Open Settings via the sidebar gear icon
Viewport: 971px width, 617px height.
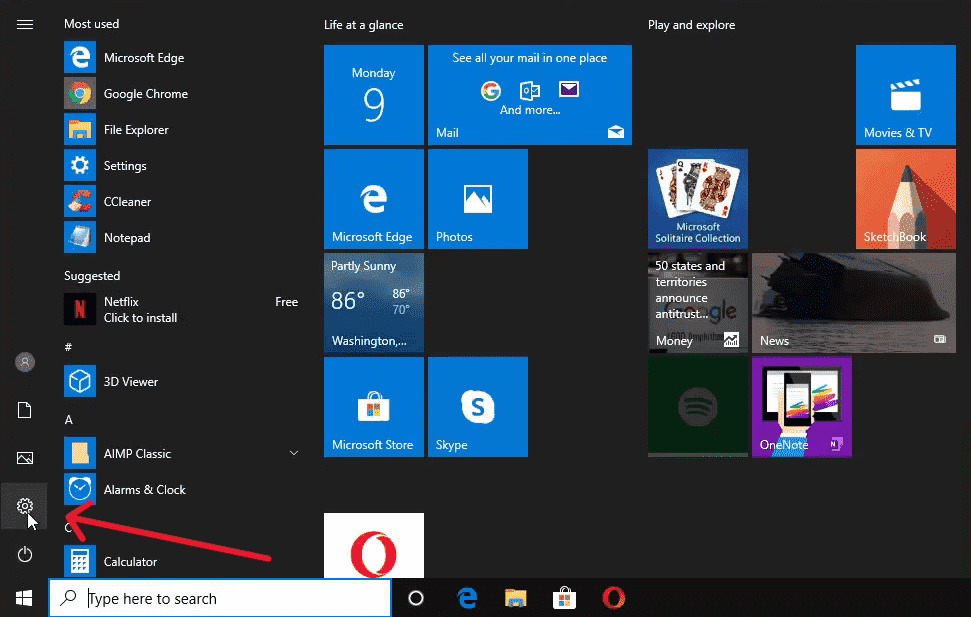click(24, 506)
